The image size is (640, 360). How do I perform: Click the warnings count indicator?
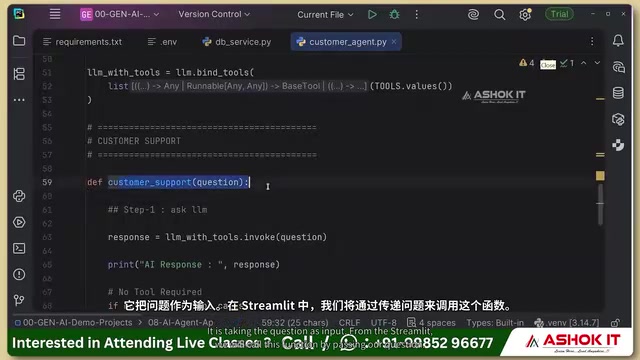coord(527,63)
